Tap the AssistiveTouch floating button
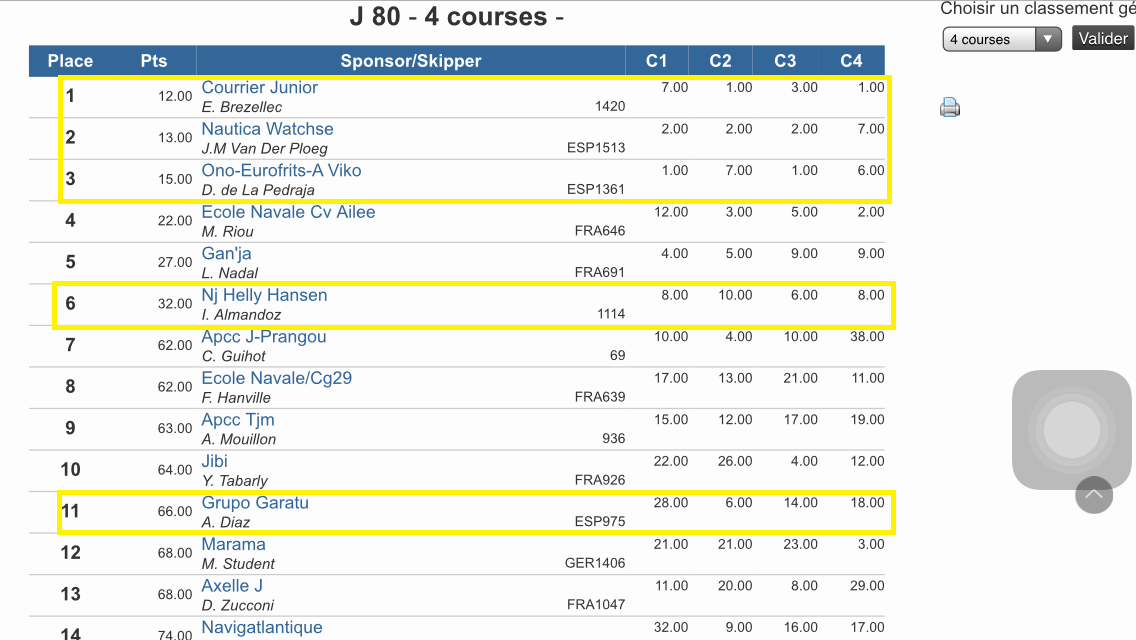This screenshot has width=1136, height=640. point(1071,430)
